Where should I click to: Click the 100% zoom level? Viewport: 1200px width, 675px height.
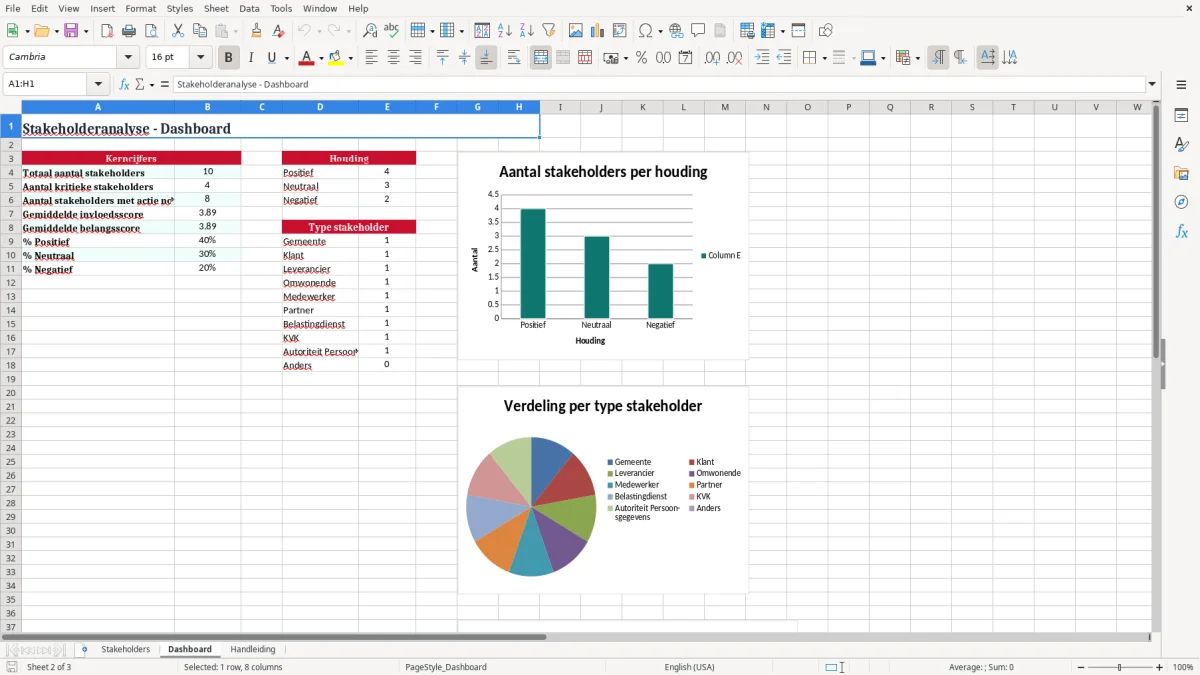tap(1183, 667)
